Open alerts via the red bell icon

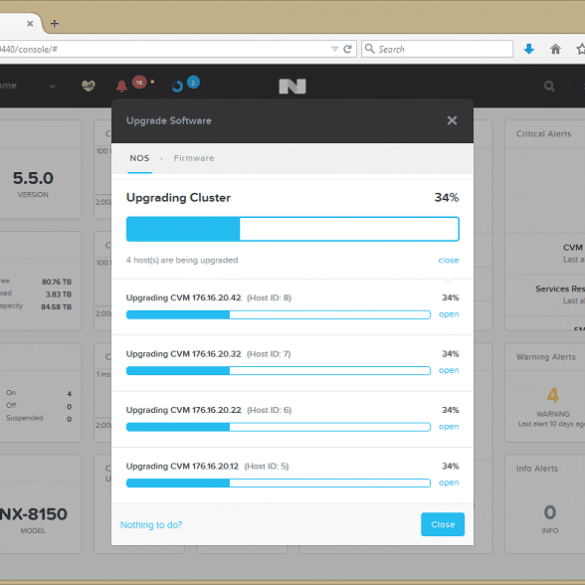point(121,86)
